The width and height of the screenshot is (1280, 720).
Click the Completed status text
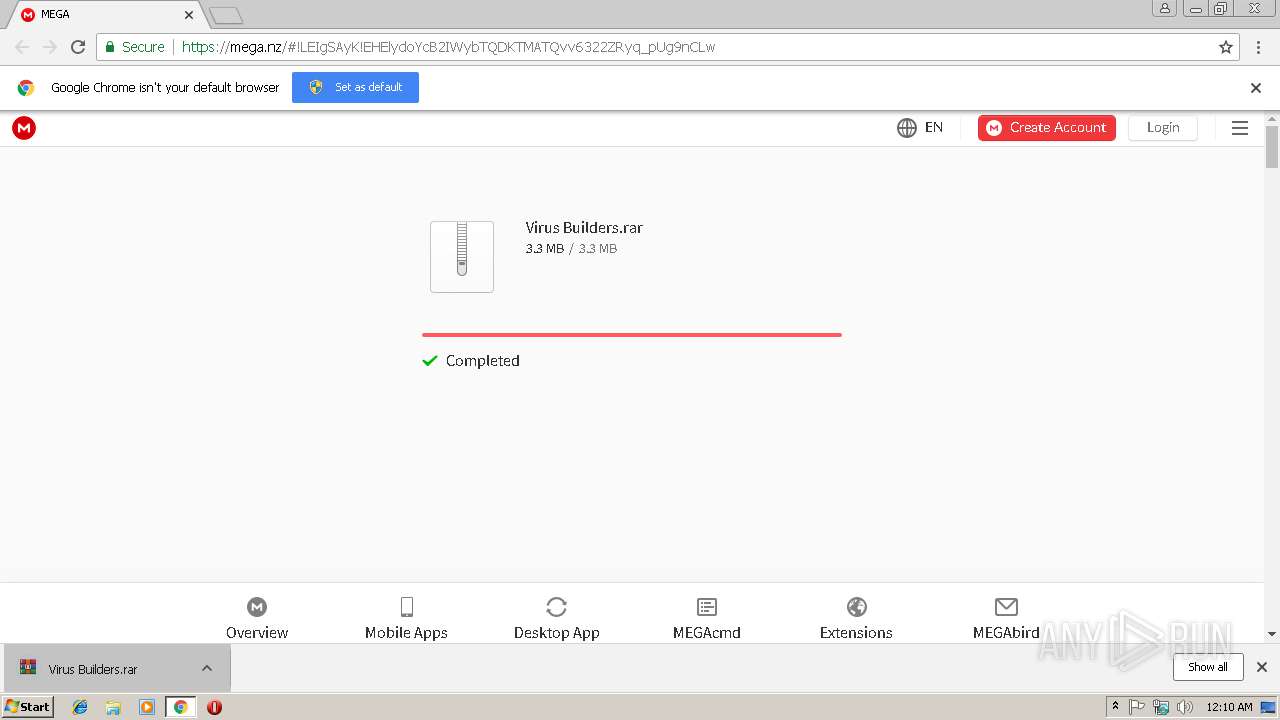coord(483,361)
